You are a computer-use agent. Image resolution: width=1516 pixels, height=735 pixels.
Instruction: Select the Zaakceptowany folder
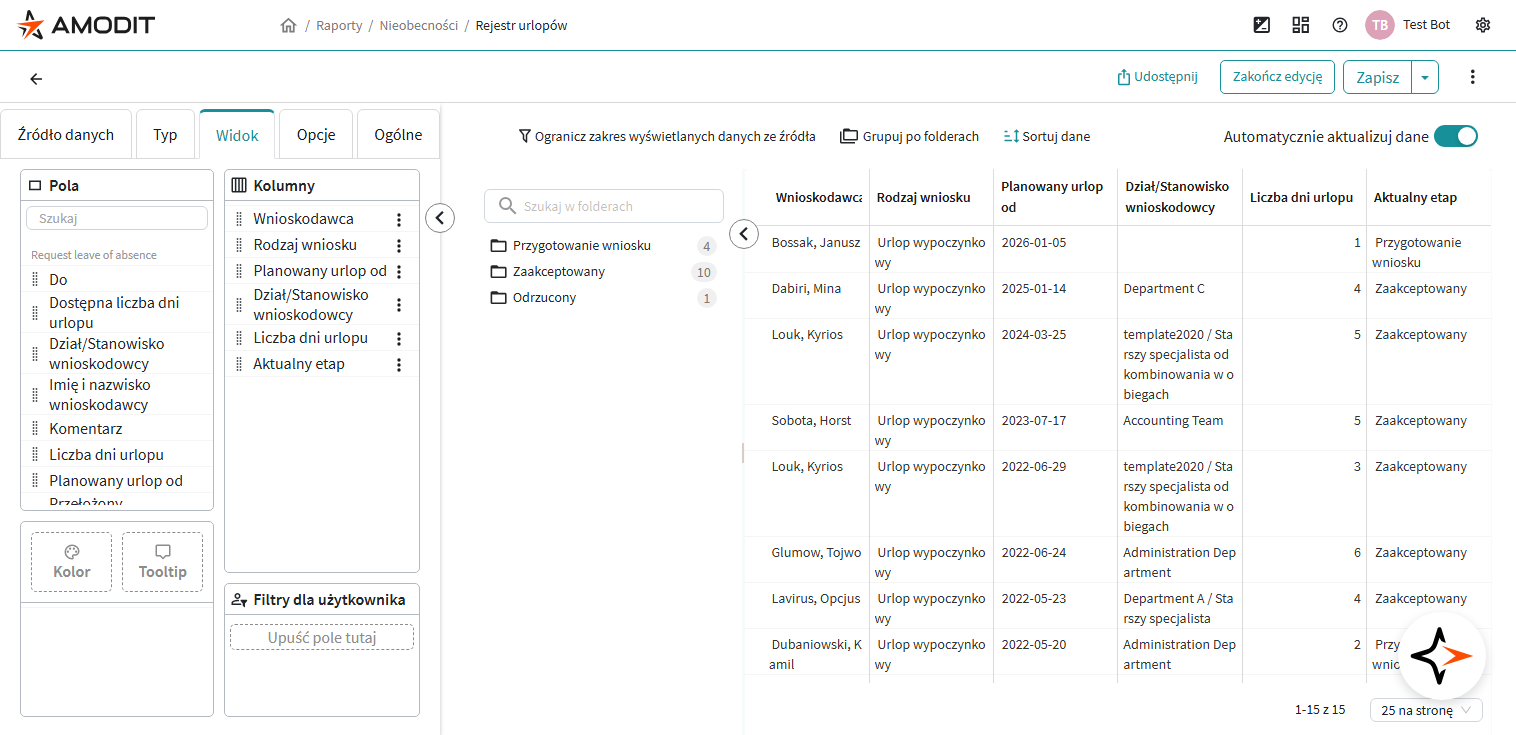point(558,272)
